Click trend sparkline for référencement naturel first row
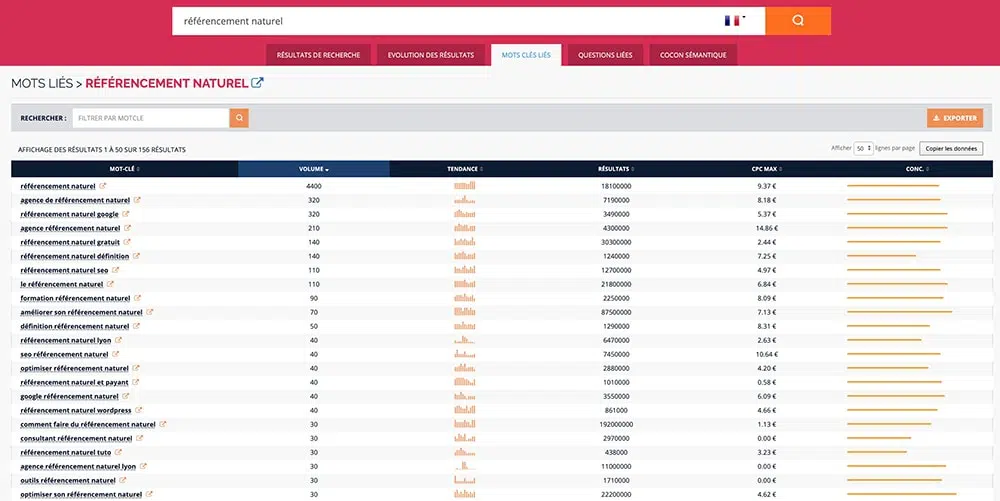This screenshot has height=501, width=1000. click(x=464, y=185)
